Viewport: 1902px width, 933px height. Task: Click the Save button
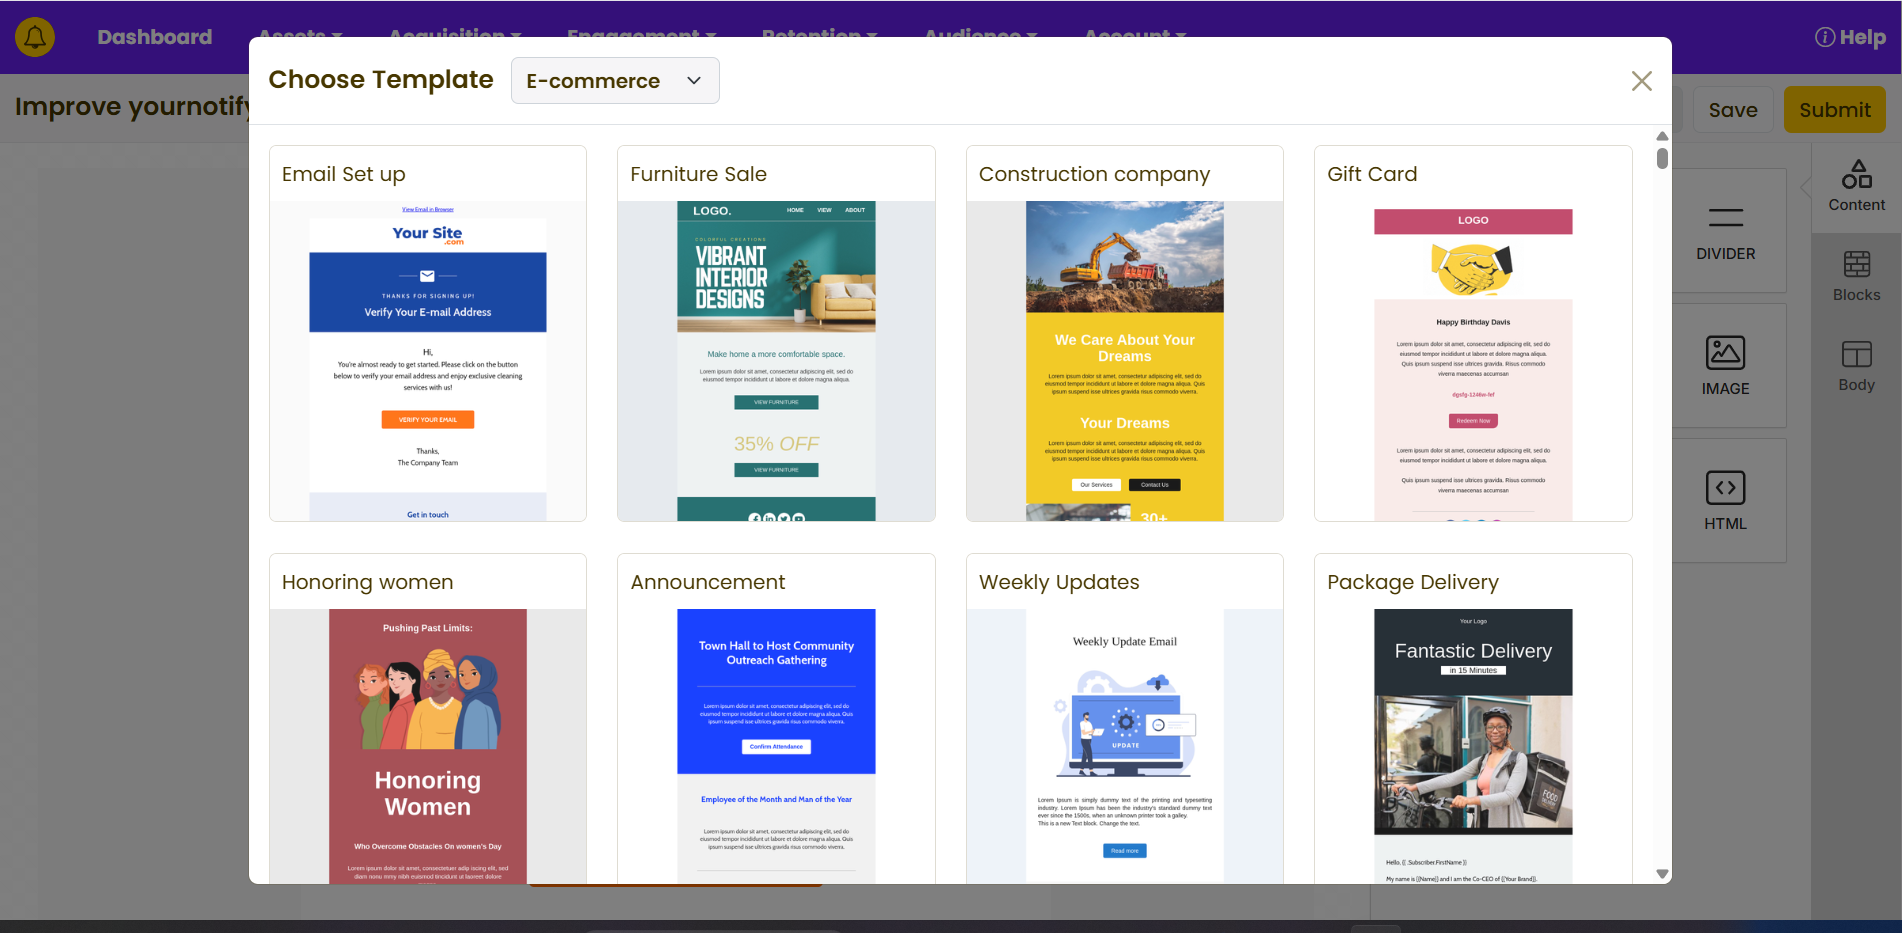pos(1732,110)
